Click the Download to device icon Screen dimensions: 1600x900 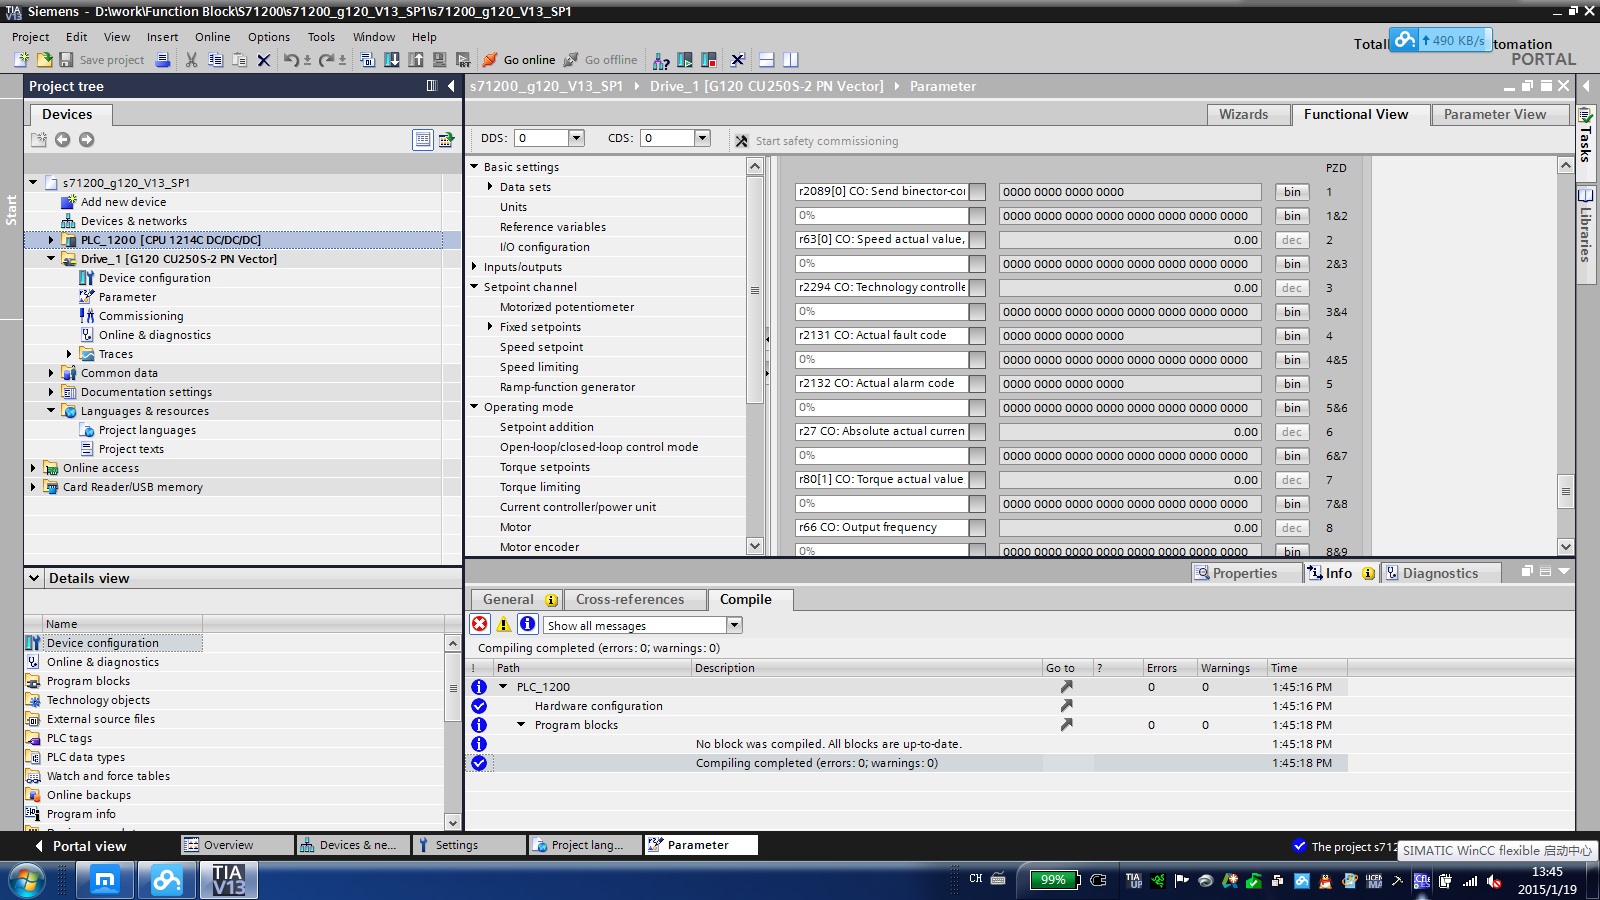pyautogui.click(x=391, y=60)
